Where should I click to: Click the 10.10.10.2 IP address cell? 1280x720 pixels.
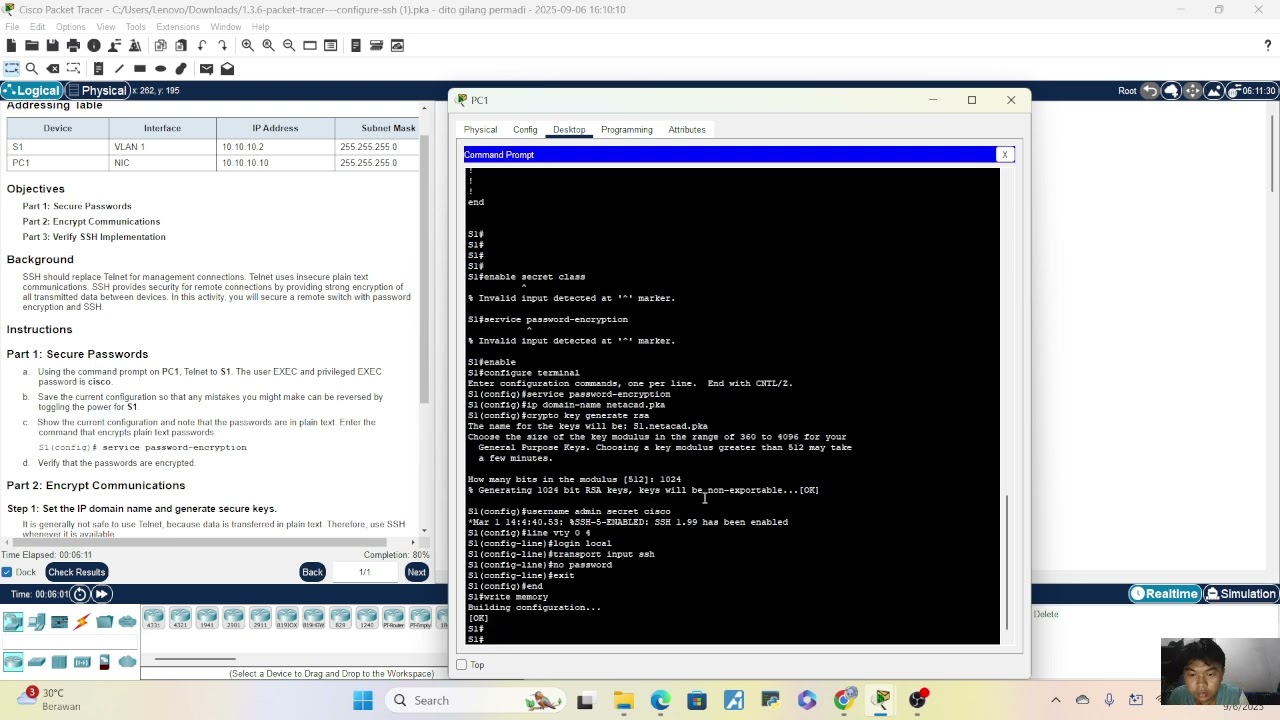pyautogui.click(x=275, y=146)
